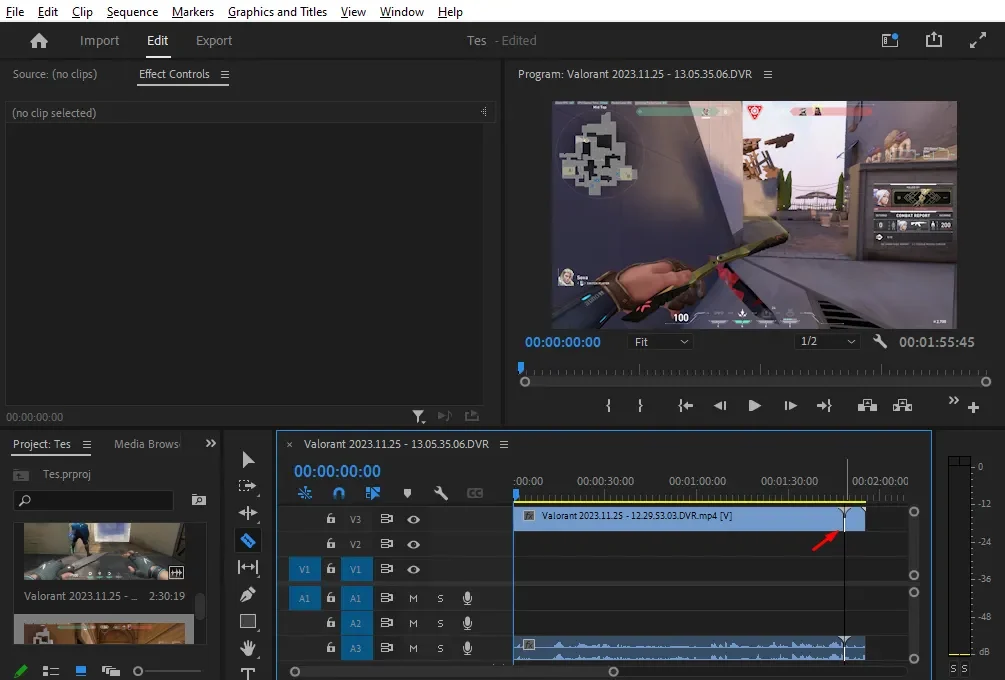Maximize the frame with fullscreen icon

point(977,40)
